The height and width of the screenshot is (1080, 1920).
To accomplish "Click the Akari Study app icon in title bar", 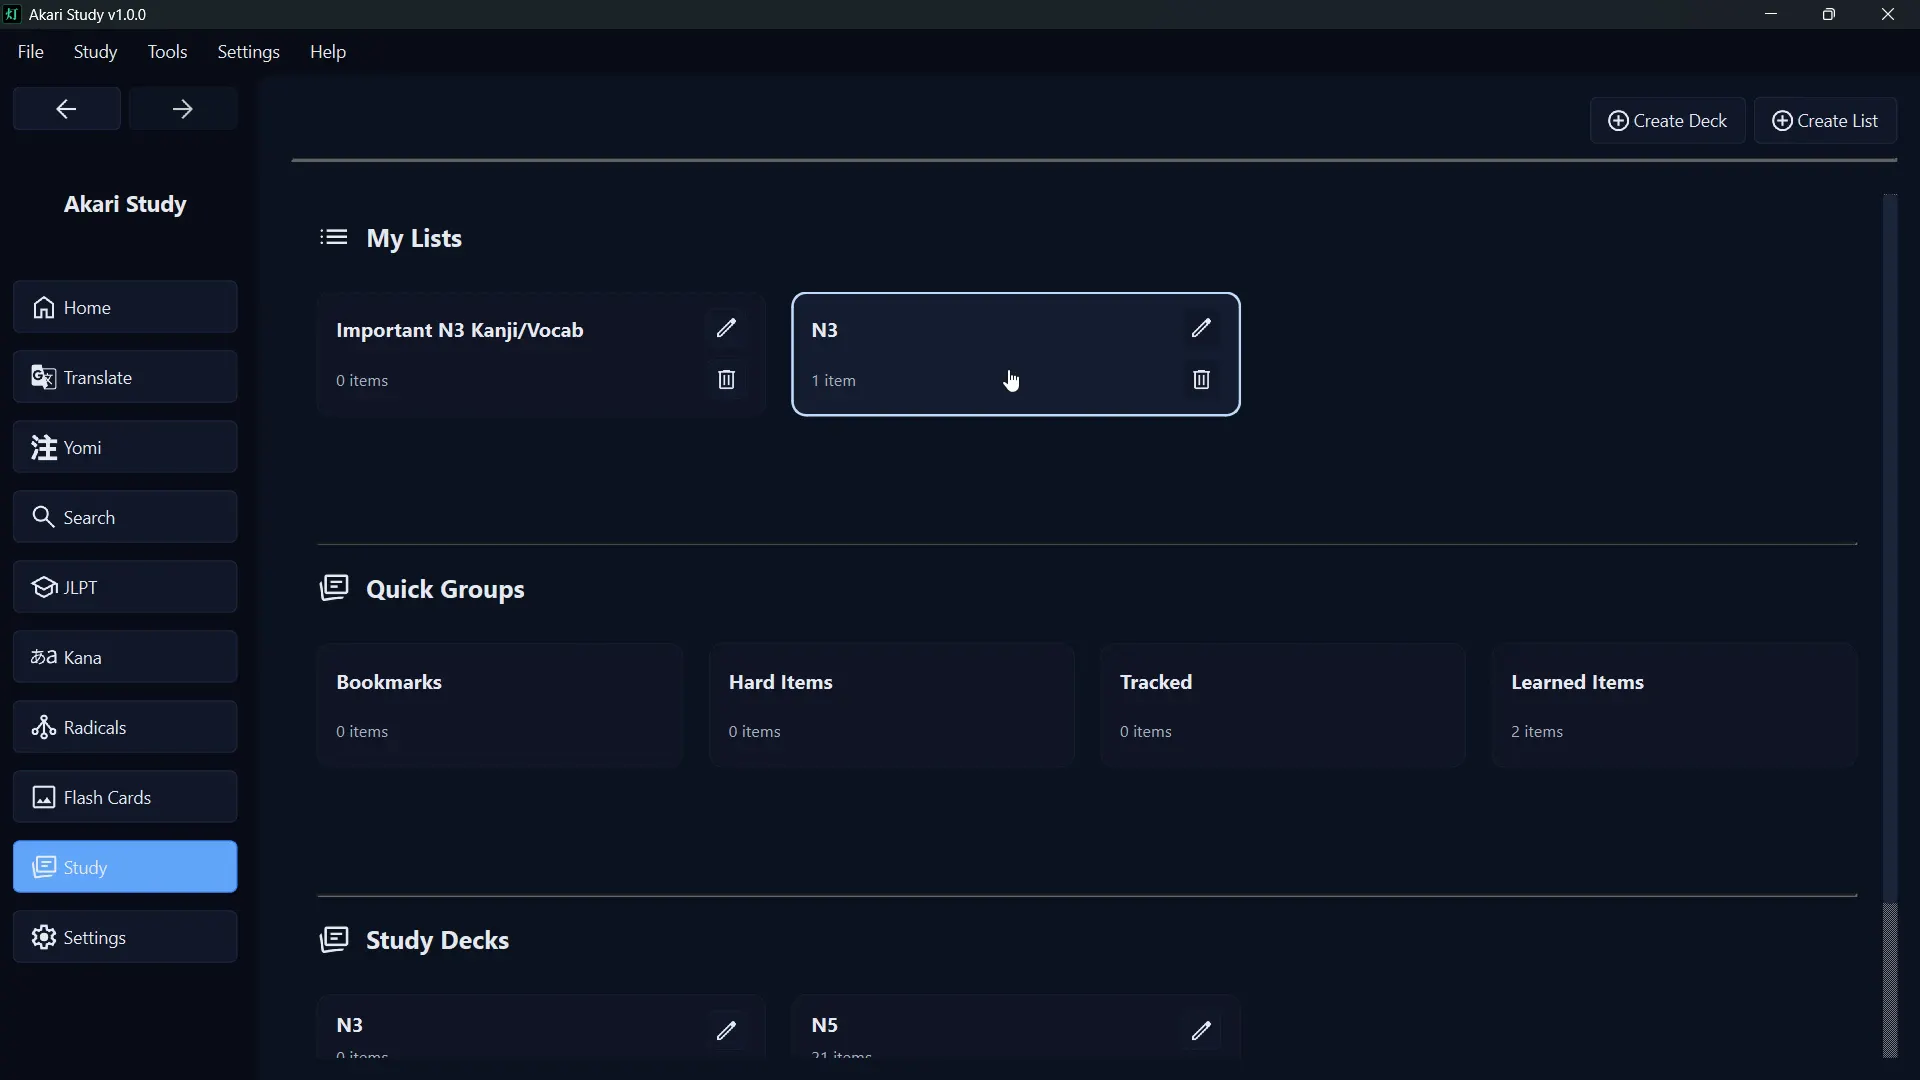I will tap(12, 14).
